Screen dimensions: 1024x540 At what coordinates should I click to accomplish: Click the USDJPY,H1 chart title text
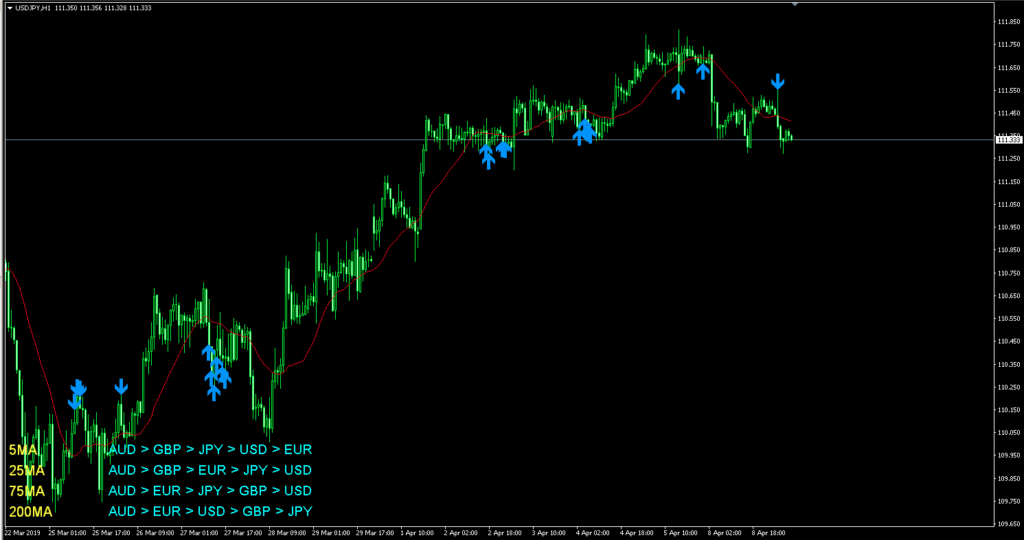coord(33,7)
